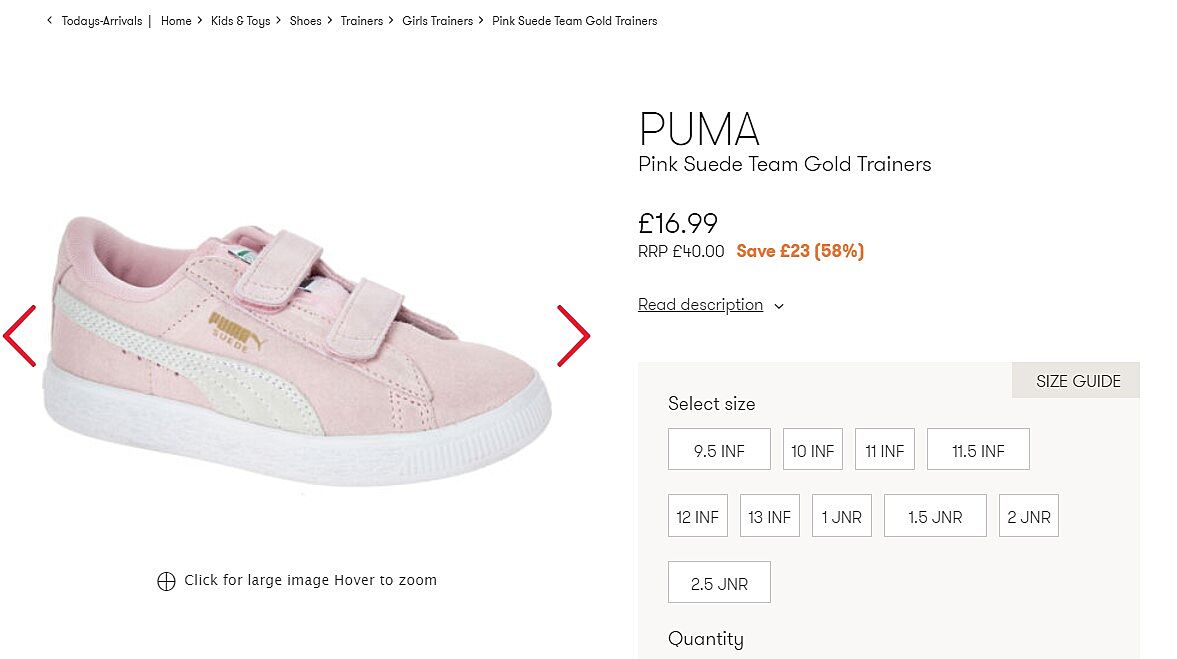The height and width of the screenshot is (659, 1177).
Task: Open the SIZE GUIDE
Action: [1077, 381]
